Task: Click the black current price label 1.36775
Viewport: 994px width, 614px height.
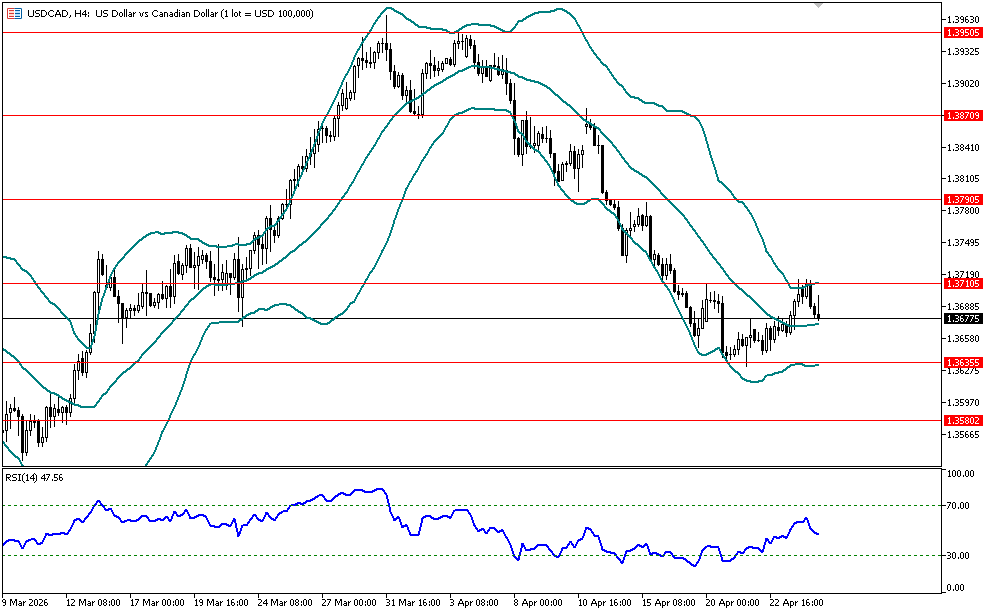Action: pos(963,318)
